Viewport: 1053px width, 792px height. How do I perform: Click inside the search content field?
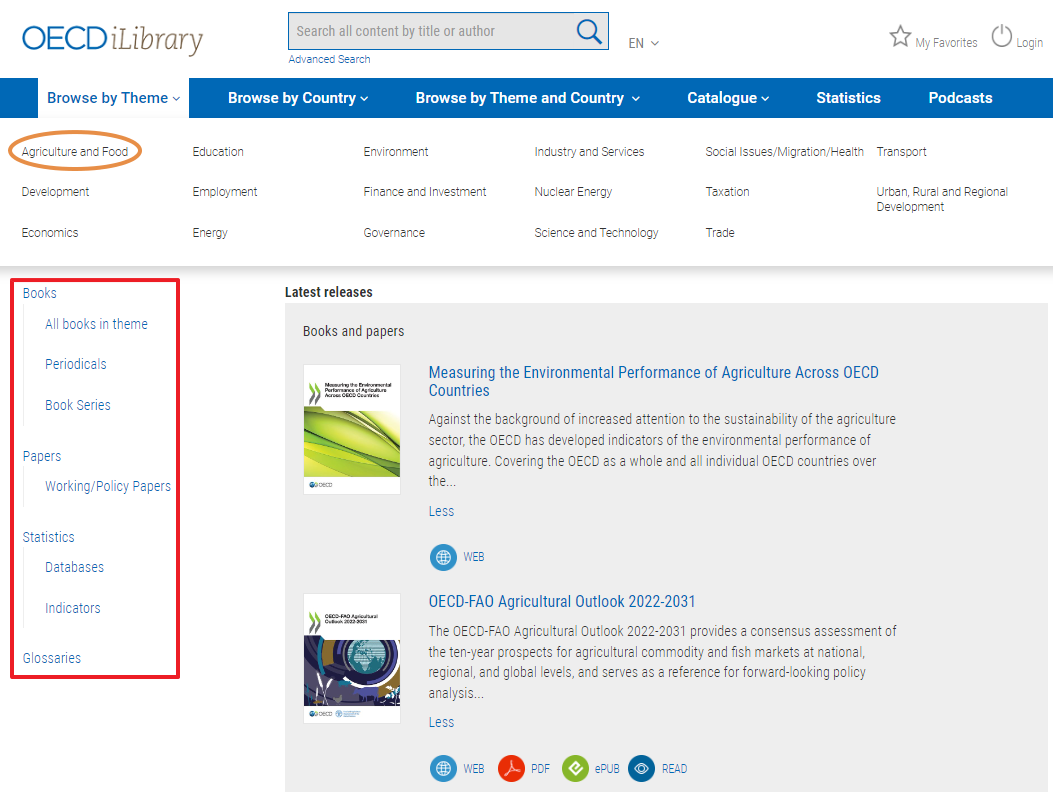tap(430, 31)
